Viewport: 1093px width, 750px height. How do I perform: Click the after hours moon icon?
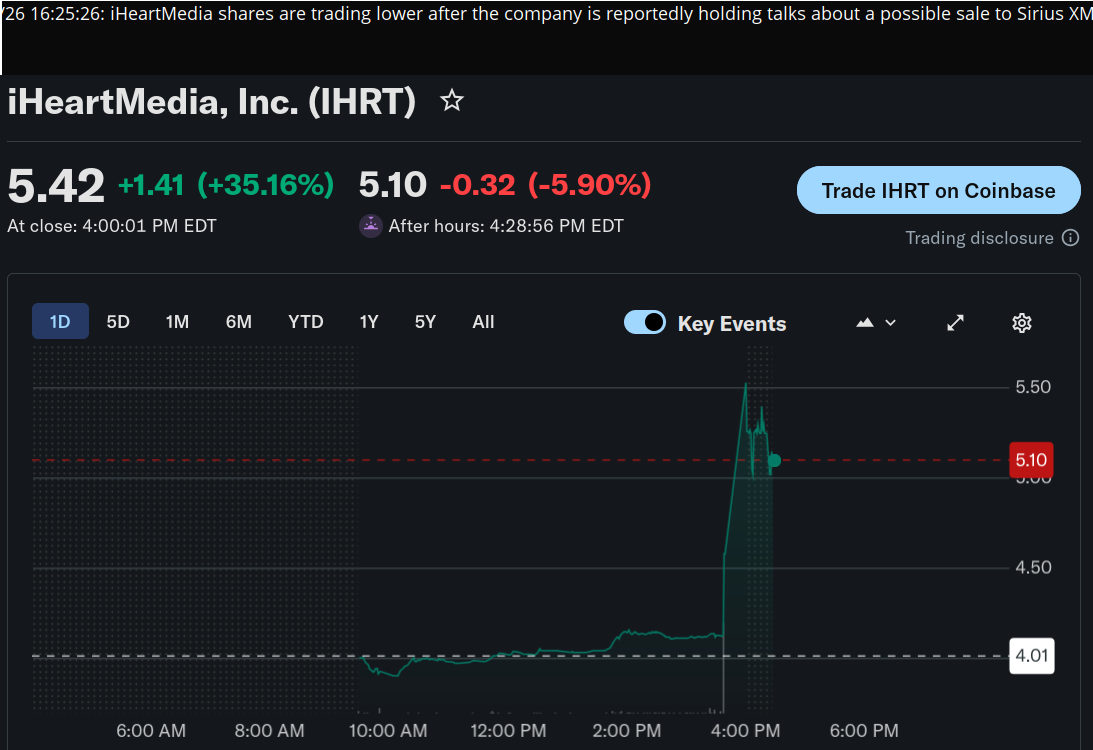(370, 226)
